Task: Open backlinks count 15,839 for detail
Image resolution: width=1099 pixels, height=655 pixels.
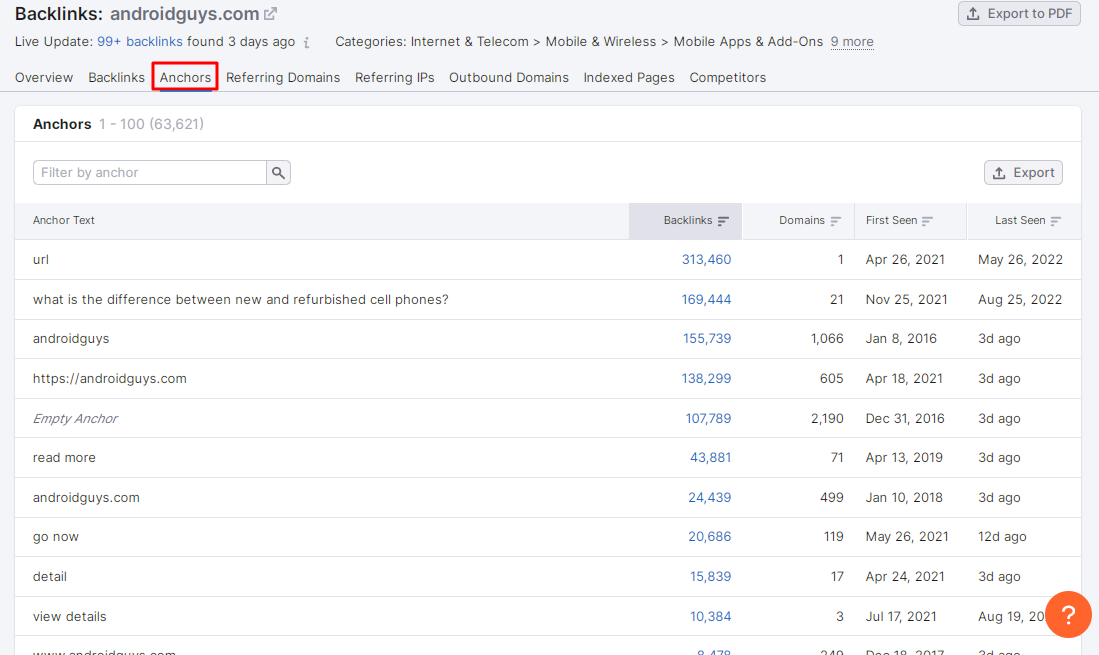Action: (711, 577)
